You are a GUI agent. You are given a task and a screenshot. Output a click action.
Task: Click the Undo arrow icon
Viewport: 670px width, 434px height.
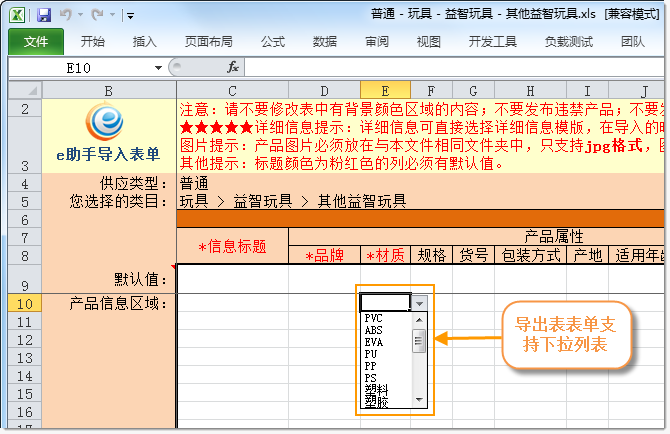(67, 15)
